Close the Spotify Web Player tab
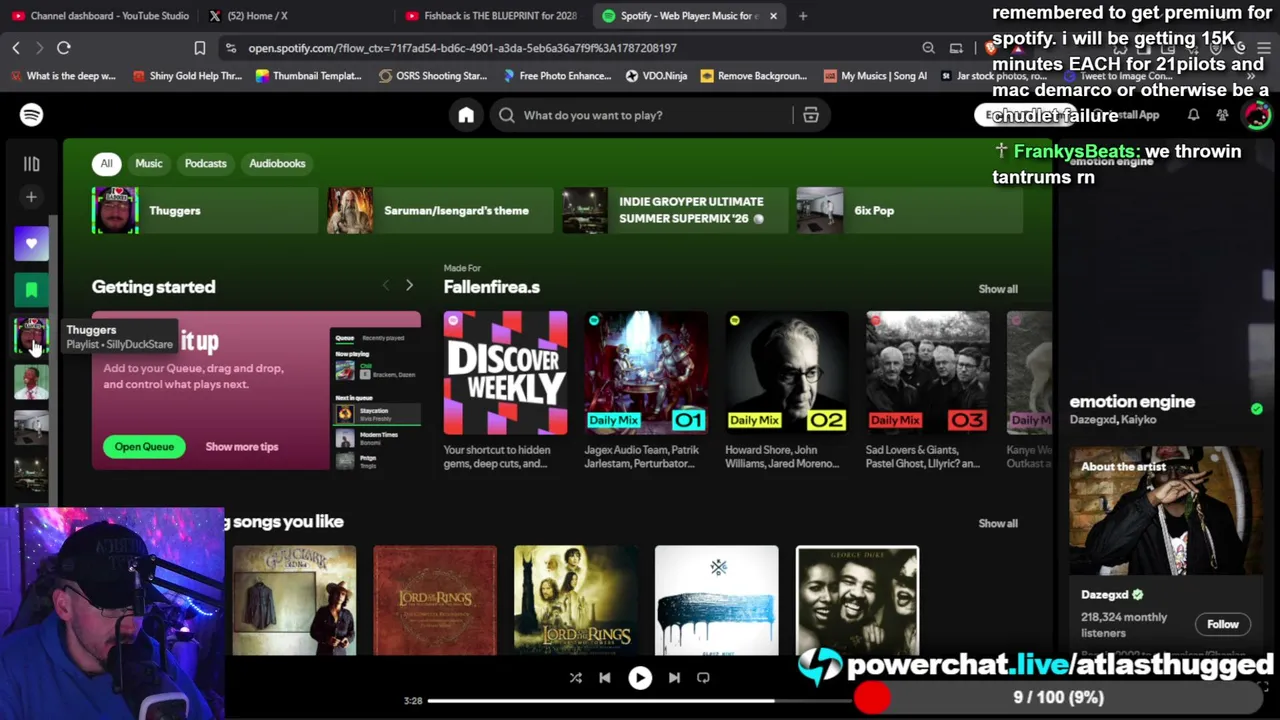The image size is (1280, 720). pyautogui.click(x=773, y=16)
